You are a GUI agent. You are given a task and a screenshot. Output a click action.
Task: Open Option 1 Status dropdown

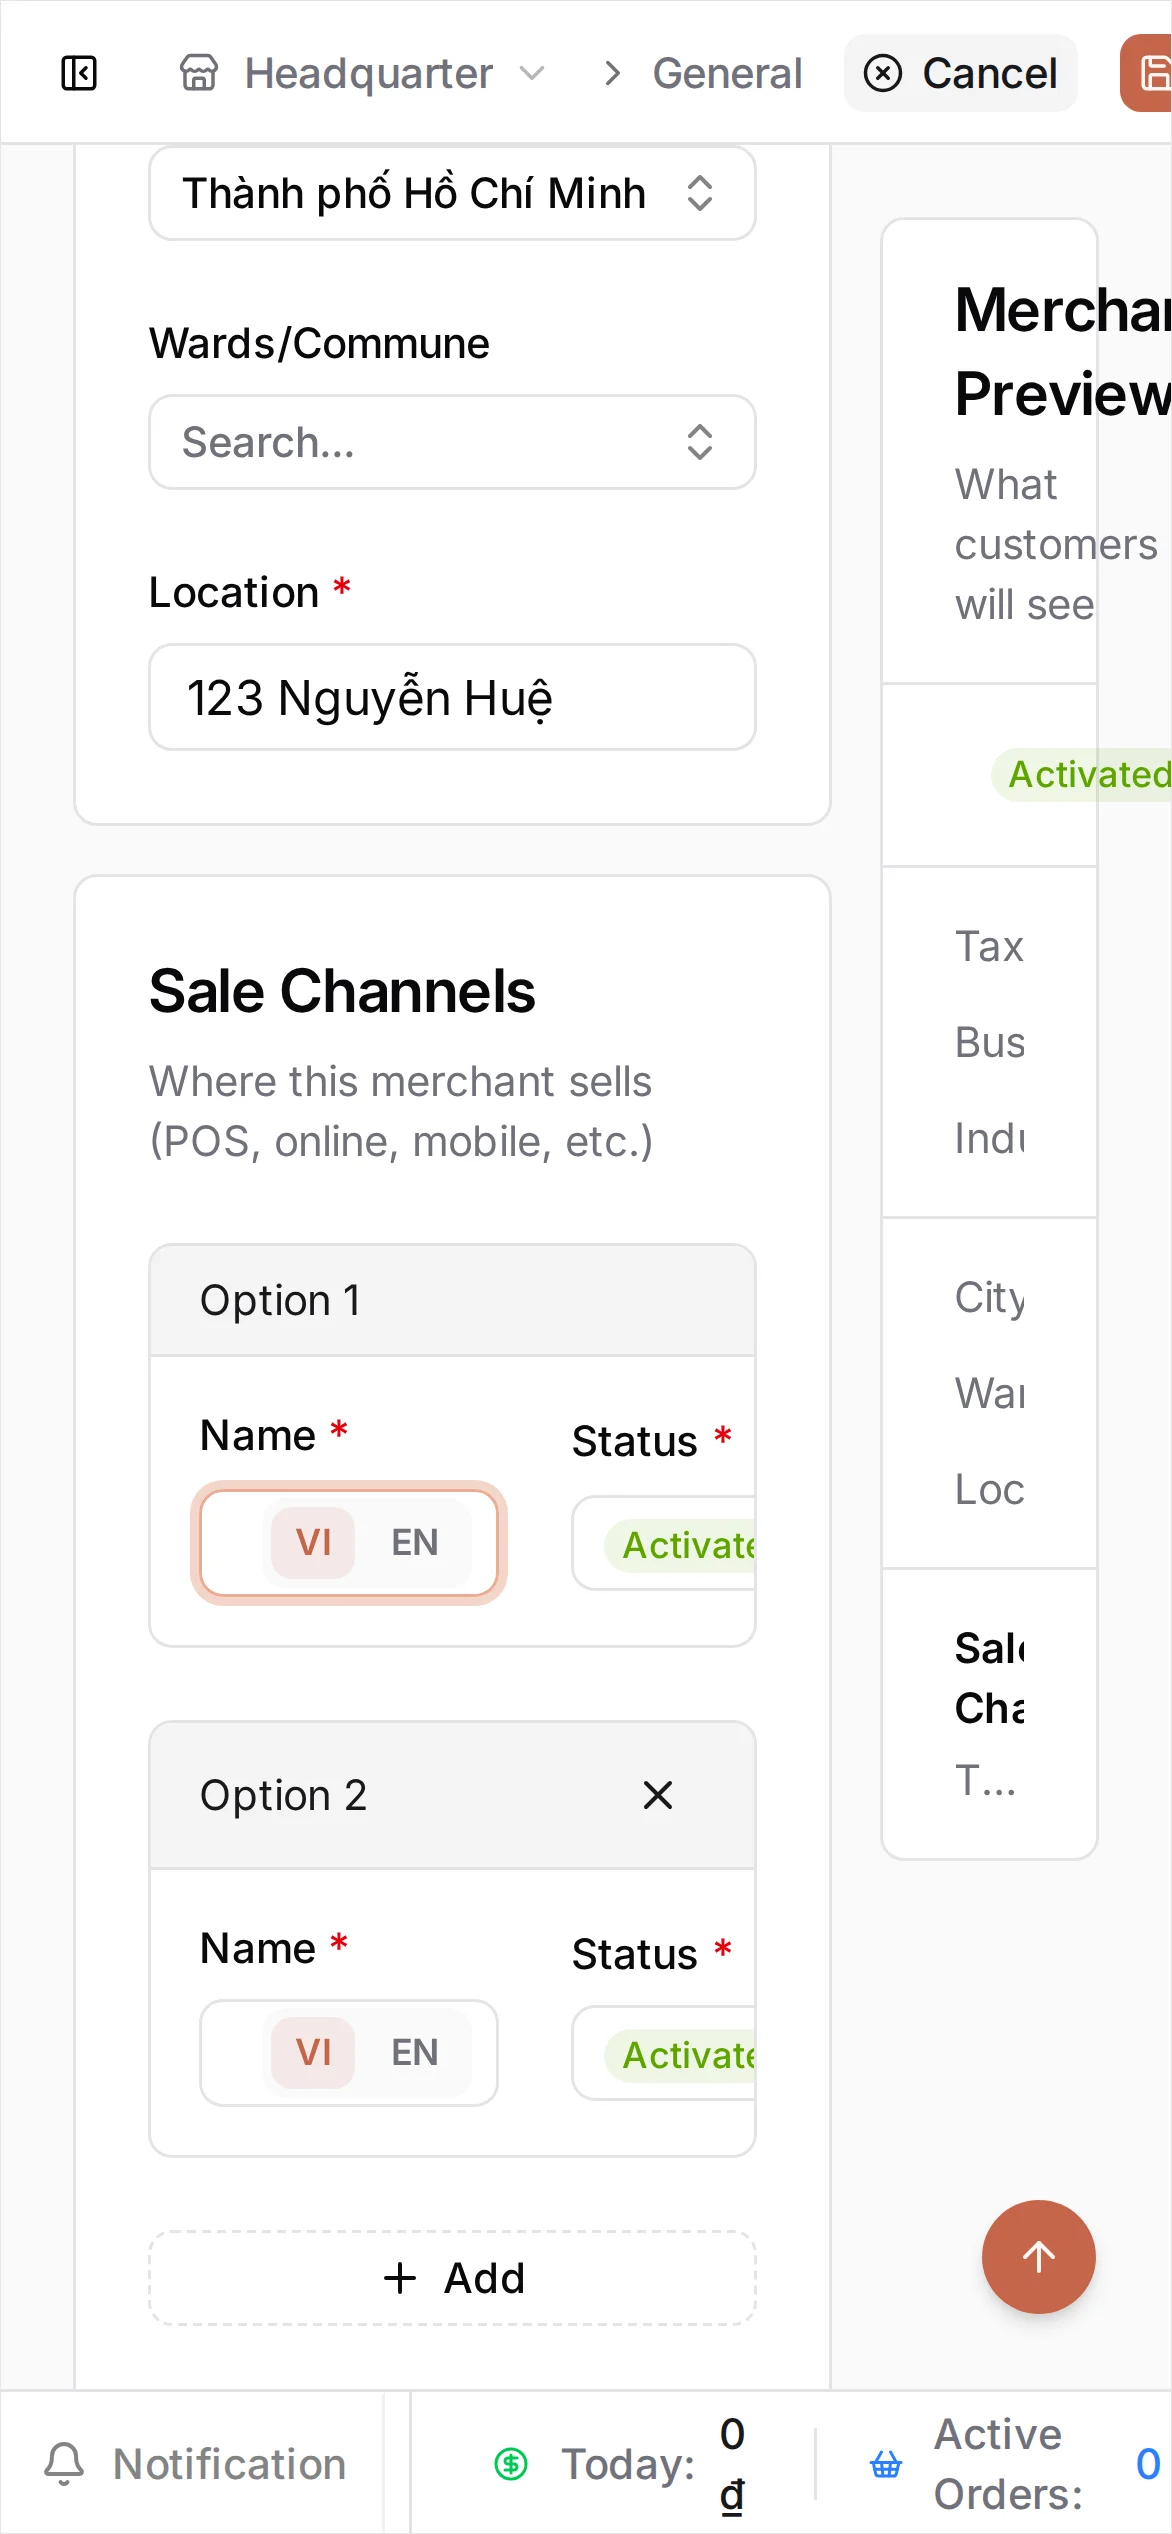pyautogui.click(x=663, y=1543)
